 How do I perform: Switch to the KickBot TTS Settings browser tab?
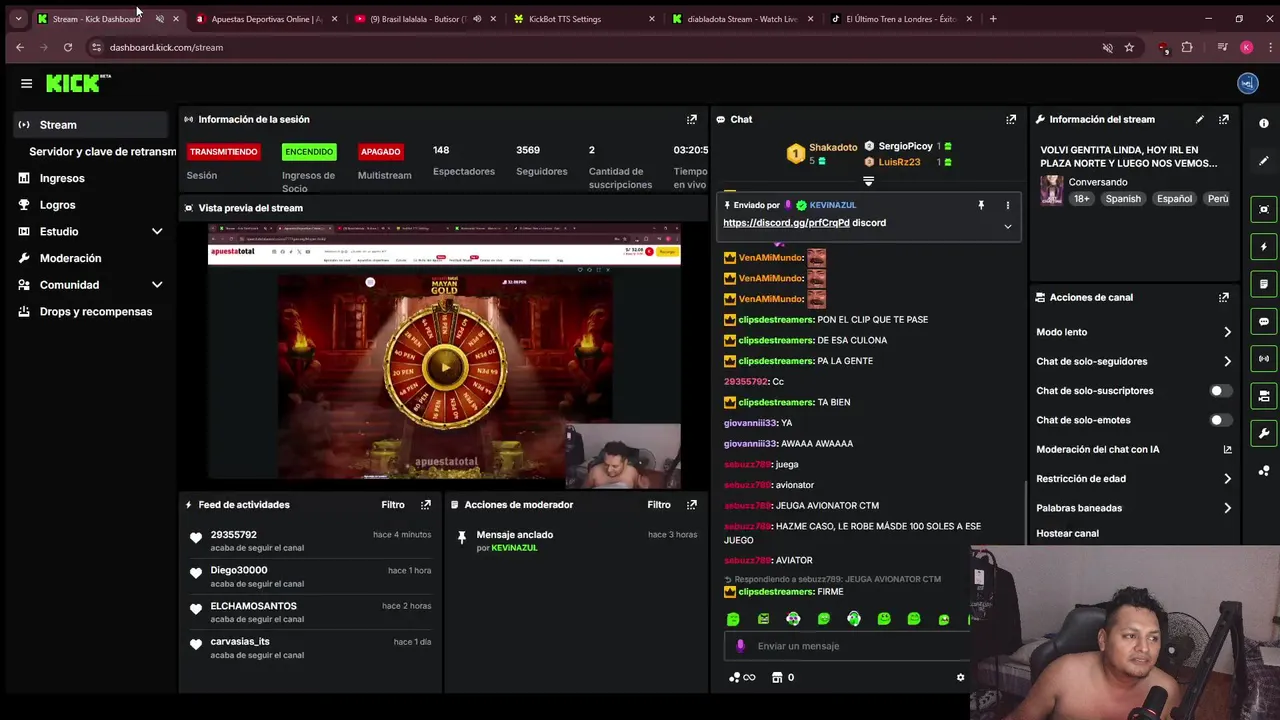tap(582, 19)
